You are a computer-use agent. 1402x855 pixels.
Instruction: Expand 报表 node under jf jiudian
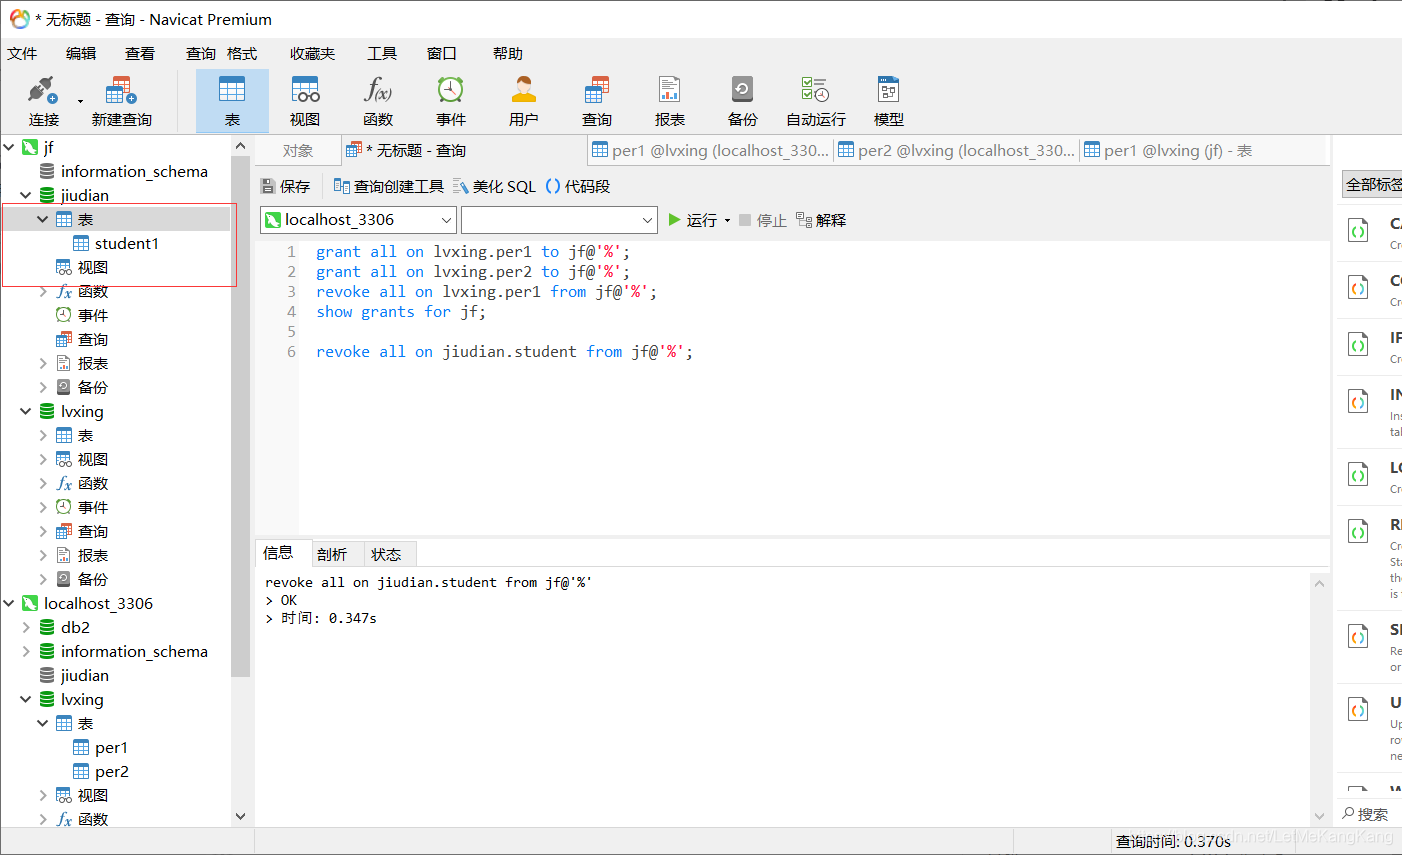click(x=43, y=363)
